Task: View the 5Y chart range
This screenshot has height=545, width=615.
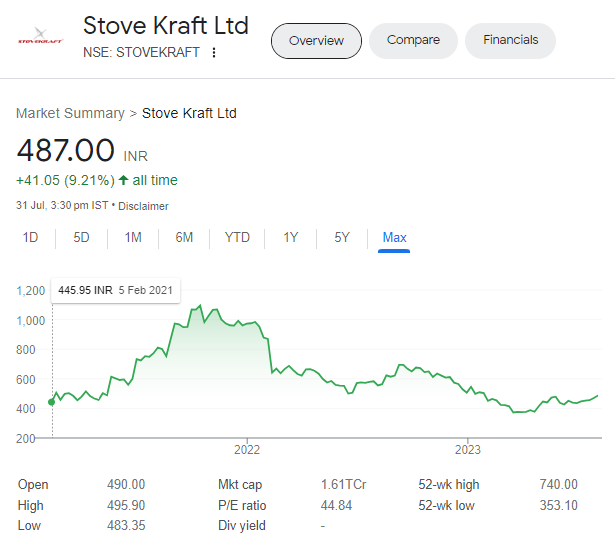Action: point(342,238)
